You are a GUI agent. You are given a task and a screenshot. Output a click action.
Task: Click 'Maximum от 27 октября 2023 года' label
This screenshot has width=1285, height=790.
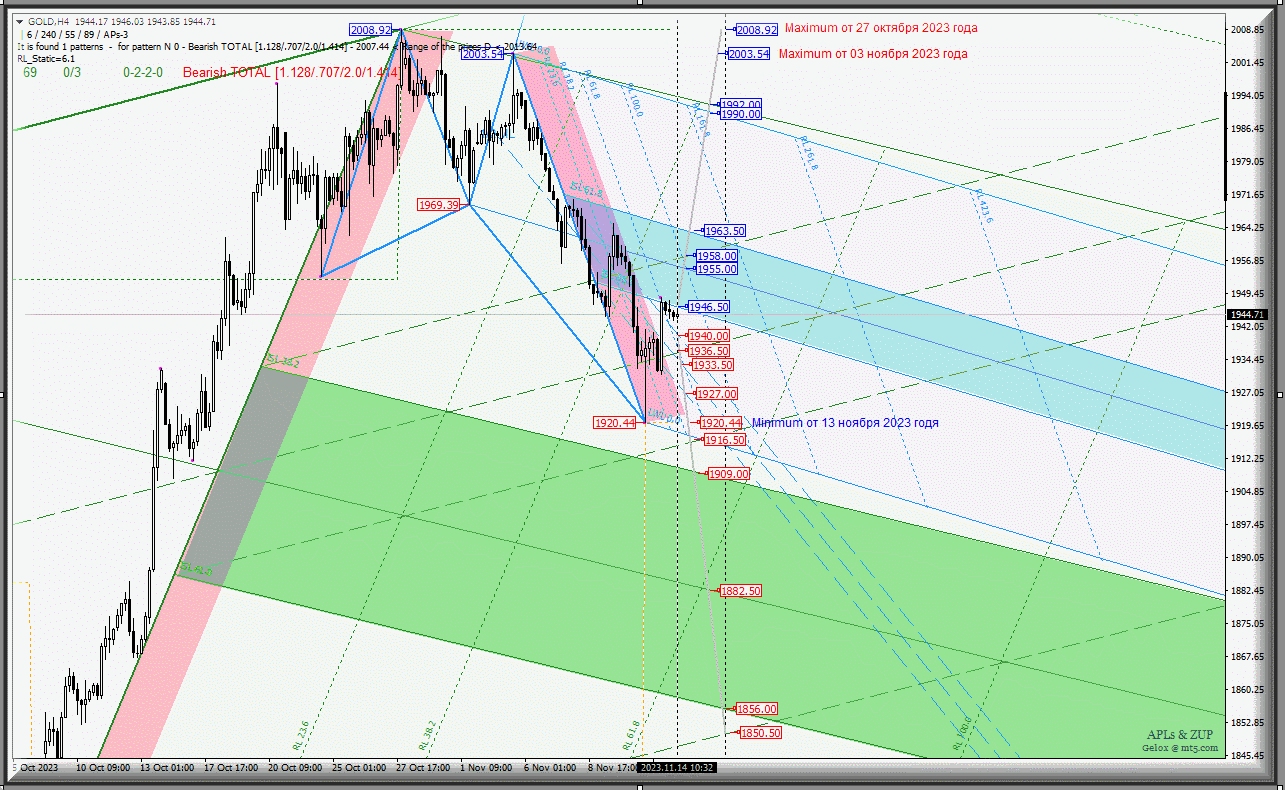881,28
